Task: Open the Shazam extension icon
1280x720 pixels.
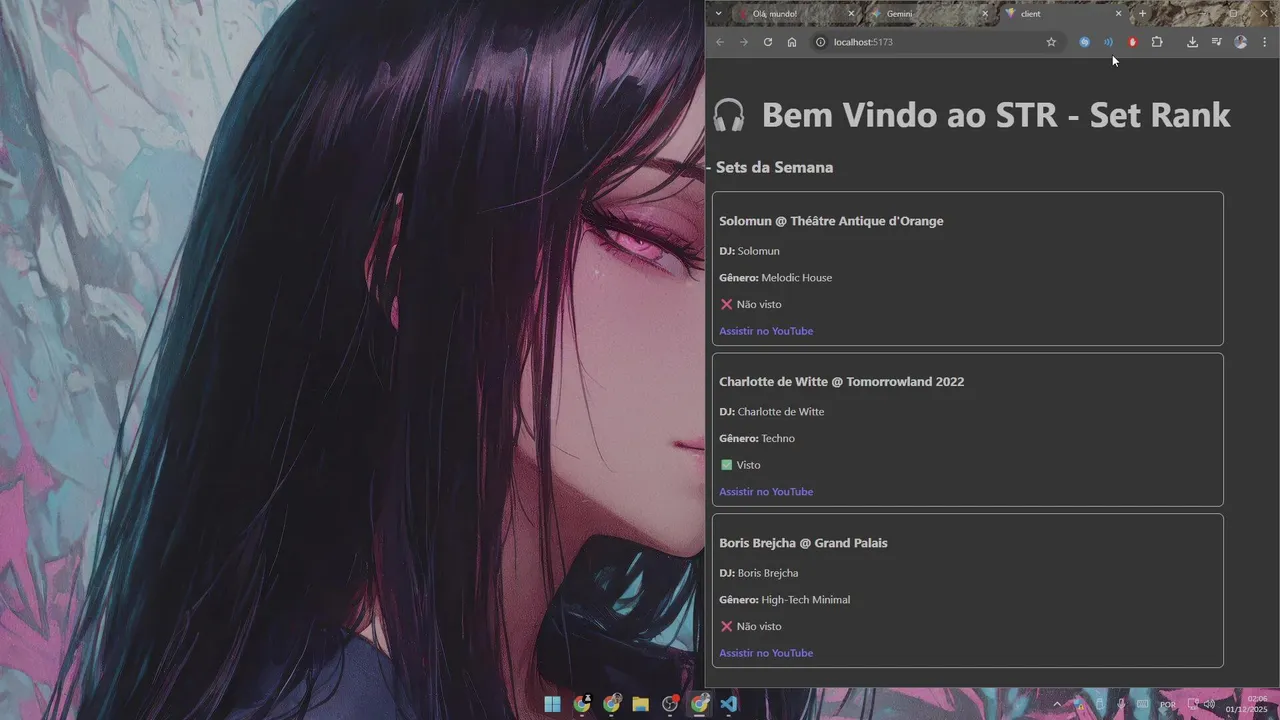Action: 1084,42
